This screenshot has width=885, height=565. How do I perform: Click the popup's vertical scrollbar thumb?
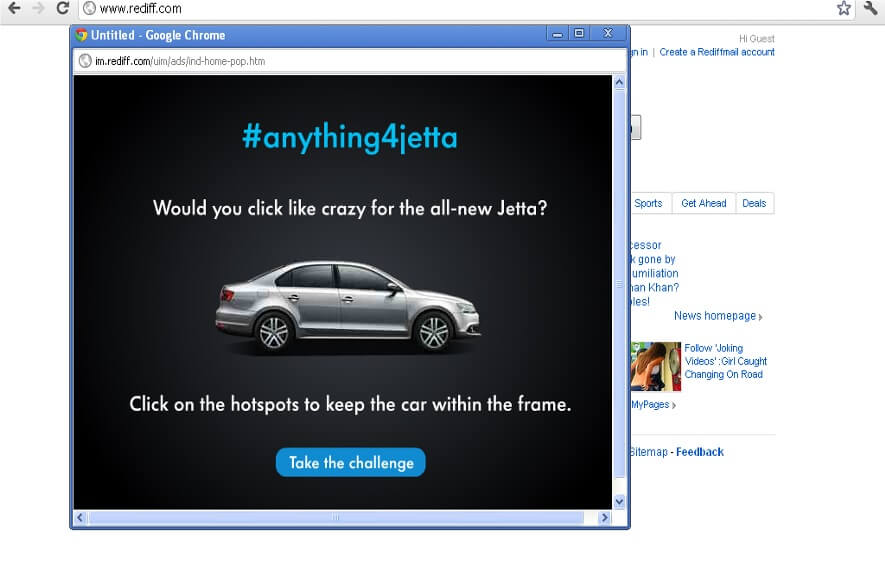[x=619, y=284]
